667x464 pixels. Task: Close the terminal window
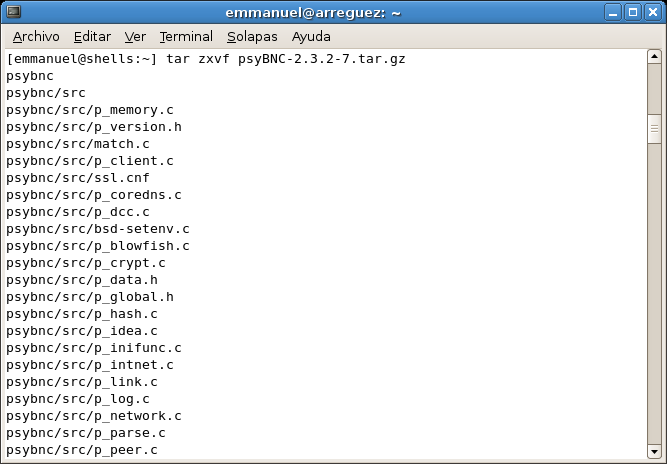653,12
